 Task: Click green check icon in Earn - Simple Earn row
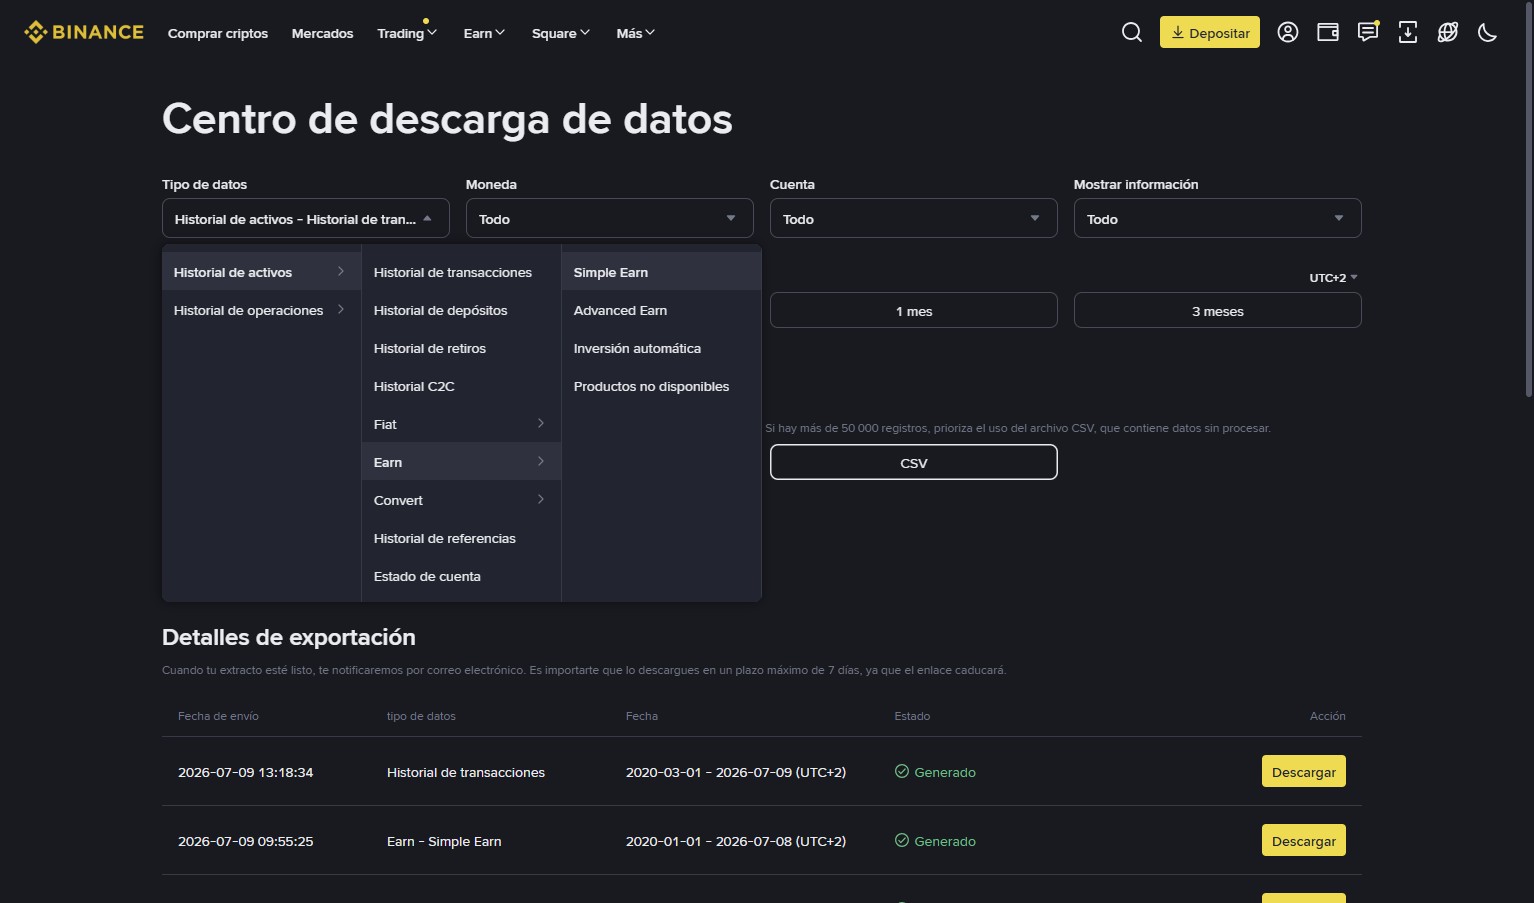pos(902,840)
